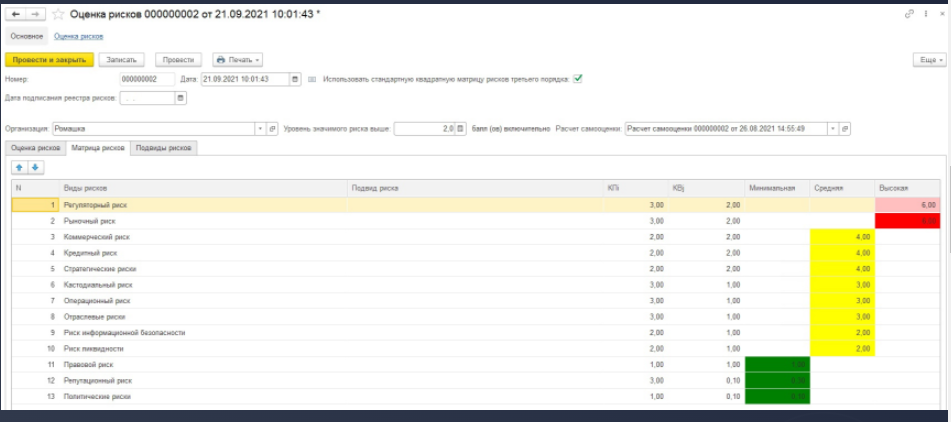Viewport: 951px width, 422px height.
Task: Move selected row up with blue arrow
Action: (x=19, y=167)
